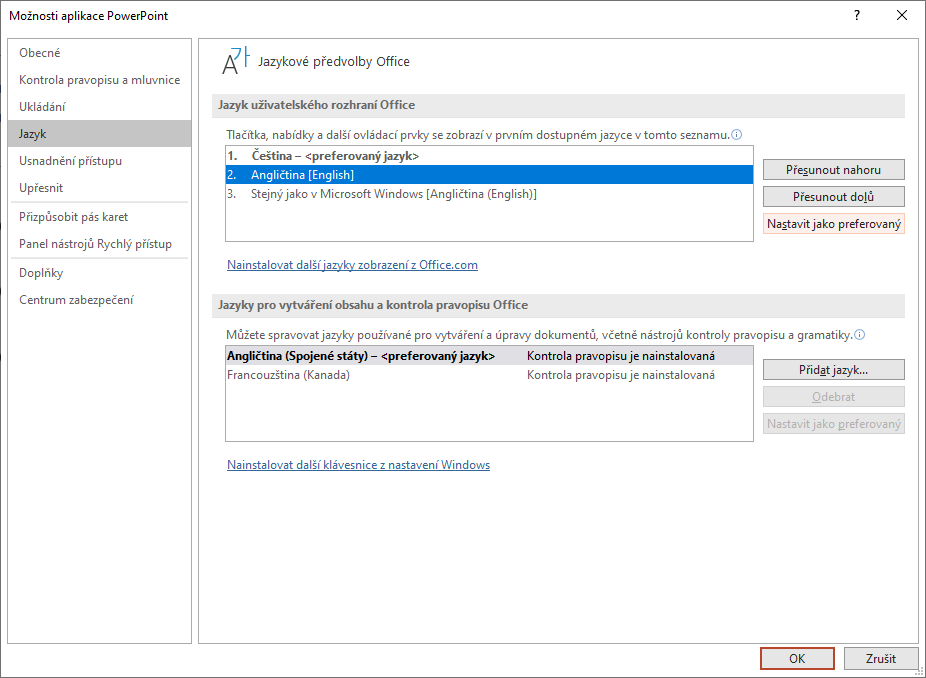Open the Obecné settings category
Viewport: 926px width, 678px height.
(x=40, y=53)
